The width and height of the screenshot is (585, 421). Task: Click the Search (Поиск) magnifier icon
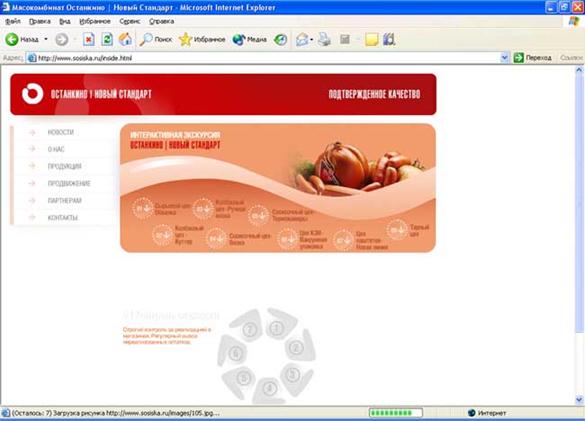click(x=146, y=39)
